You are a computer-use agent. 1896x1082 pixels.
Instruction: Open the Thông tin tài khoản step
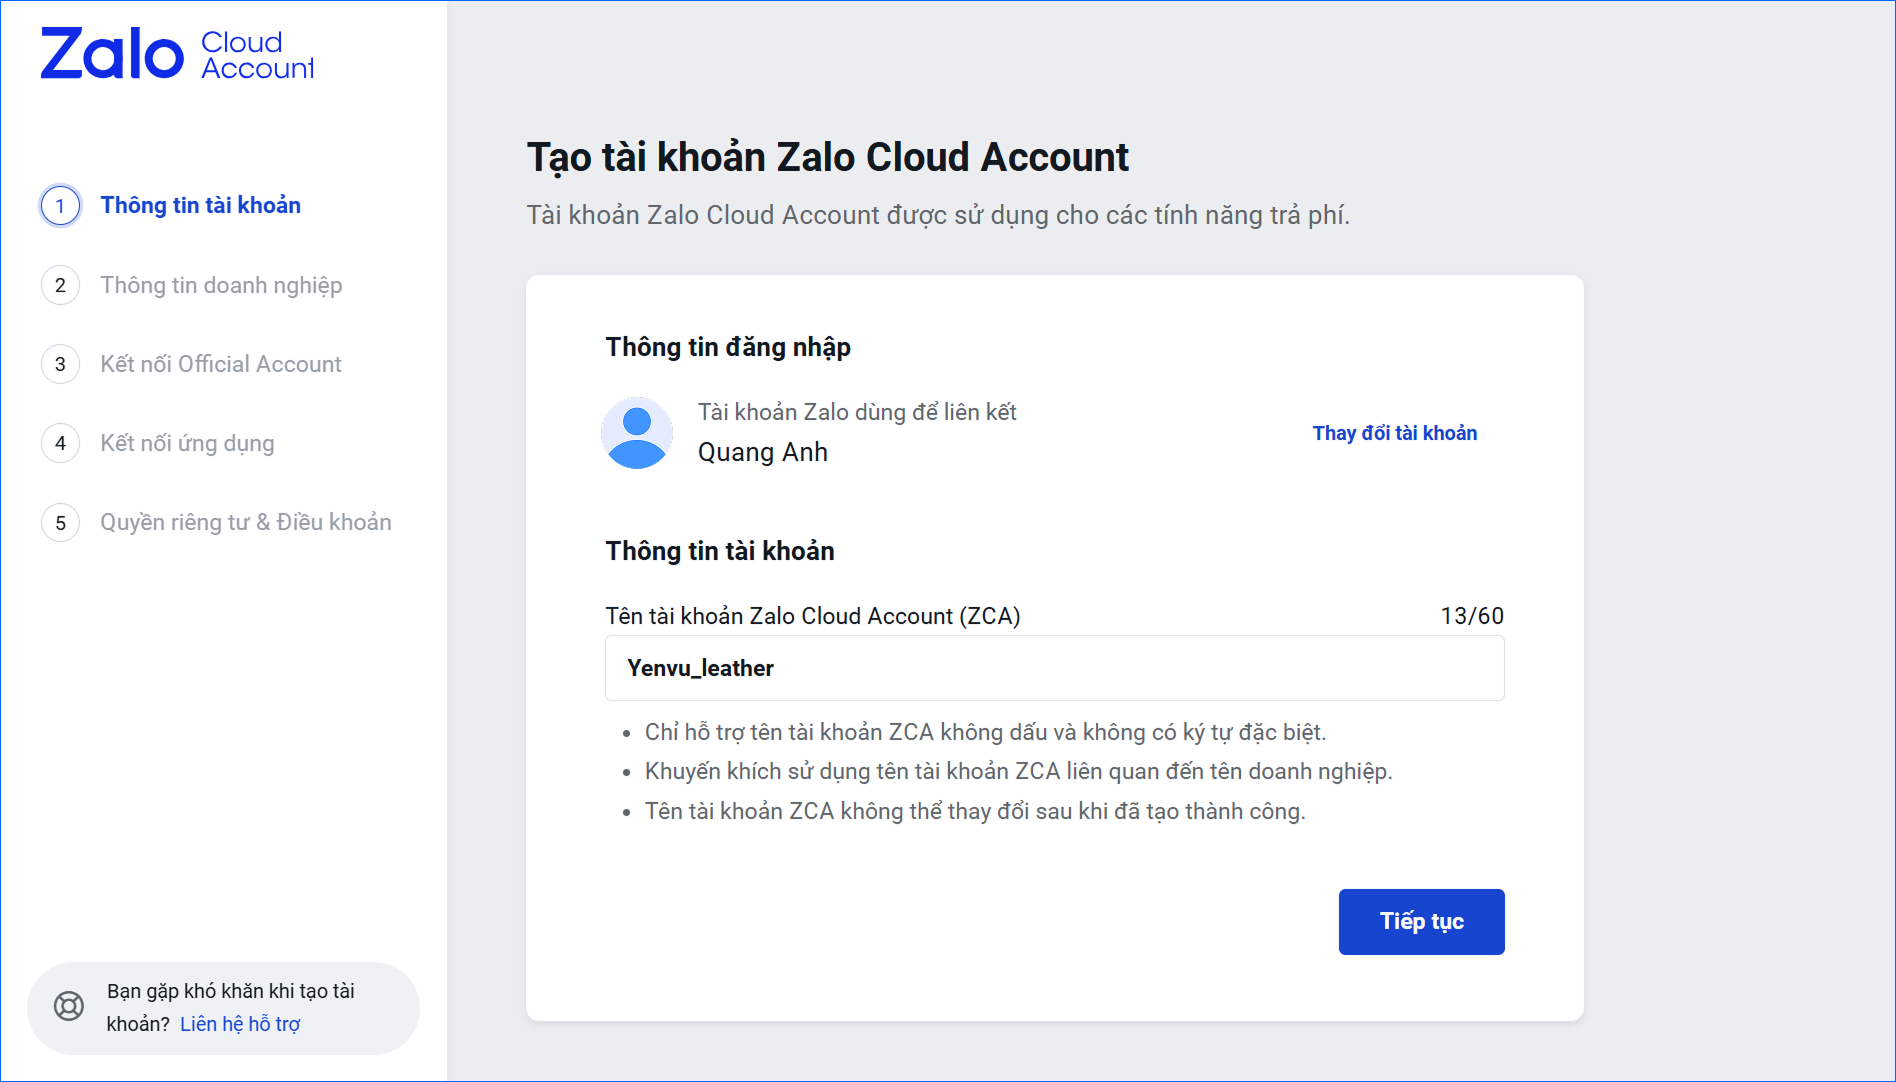[200, 205]
